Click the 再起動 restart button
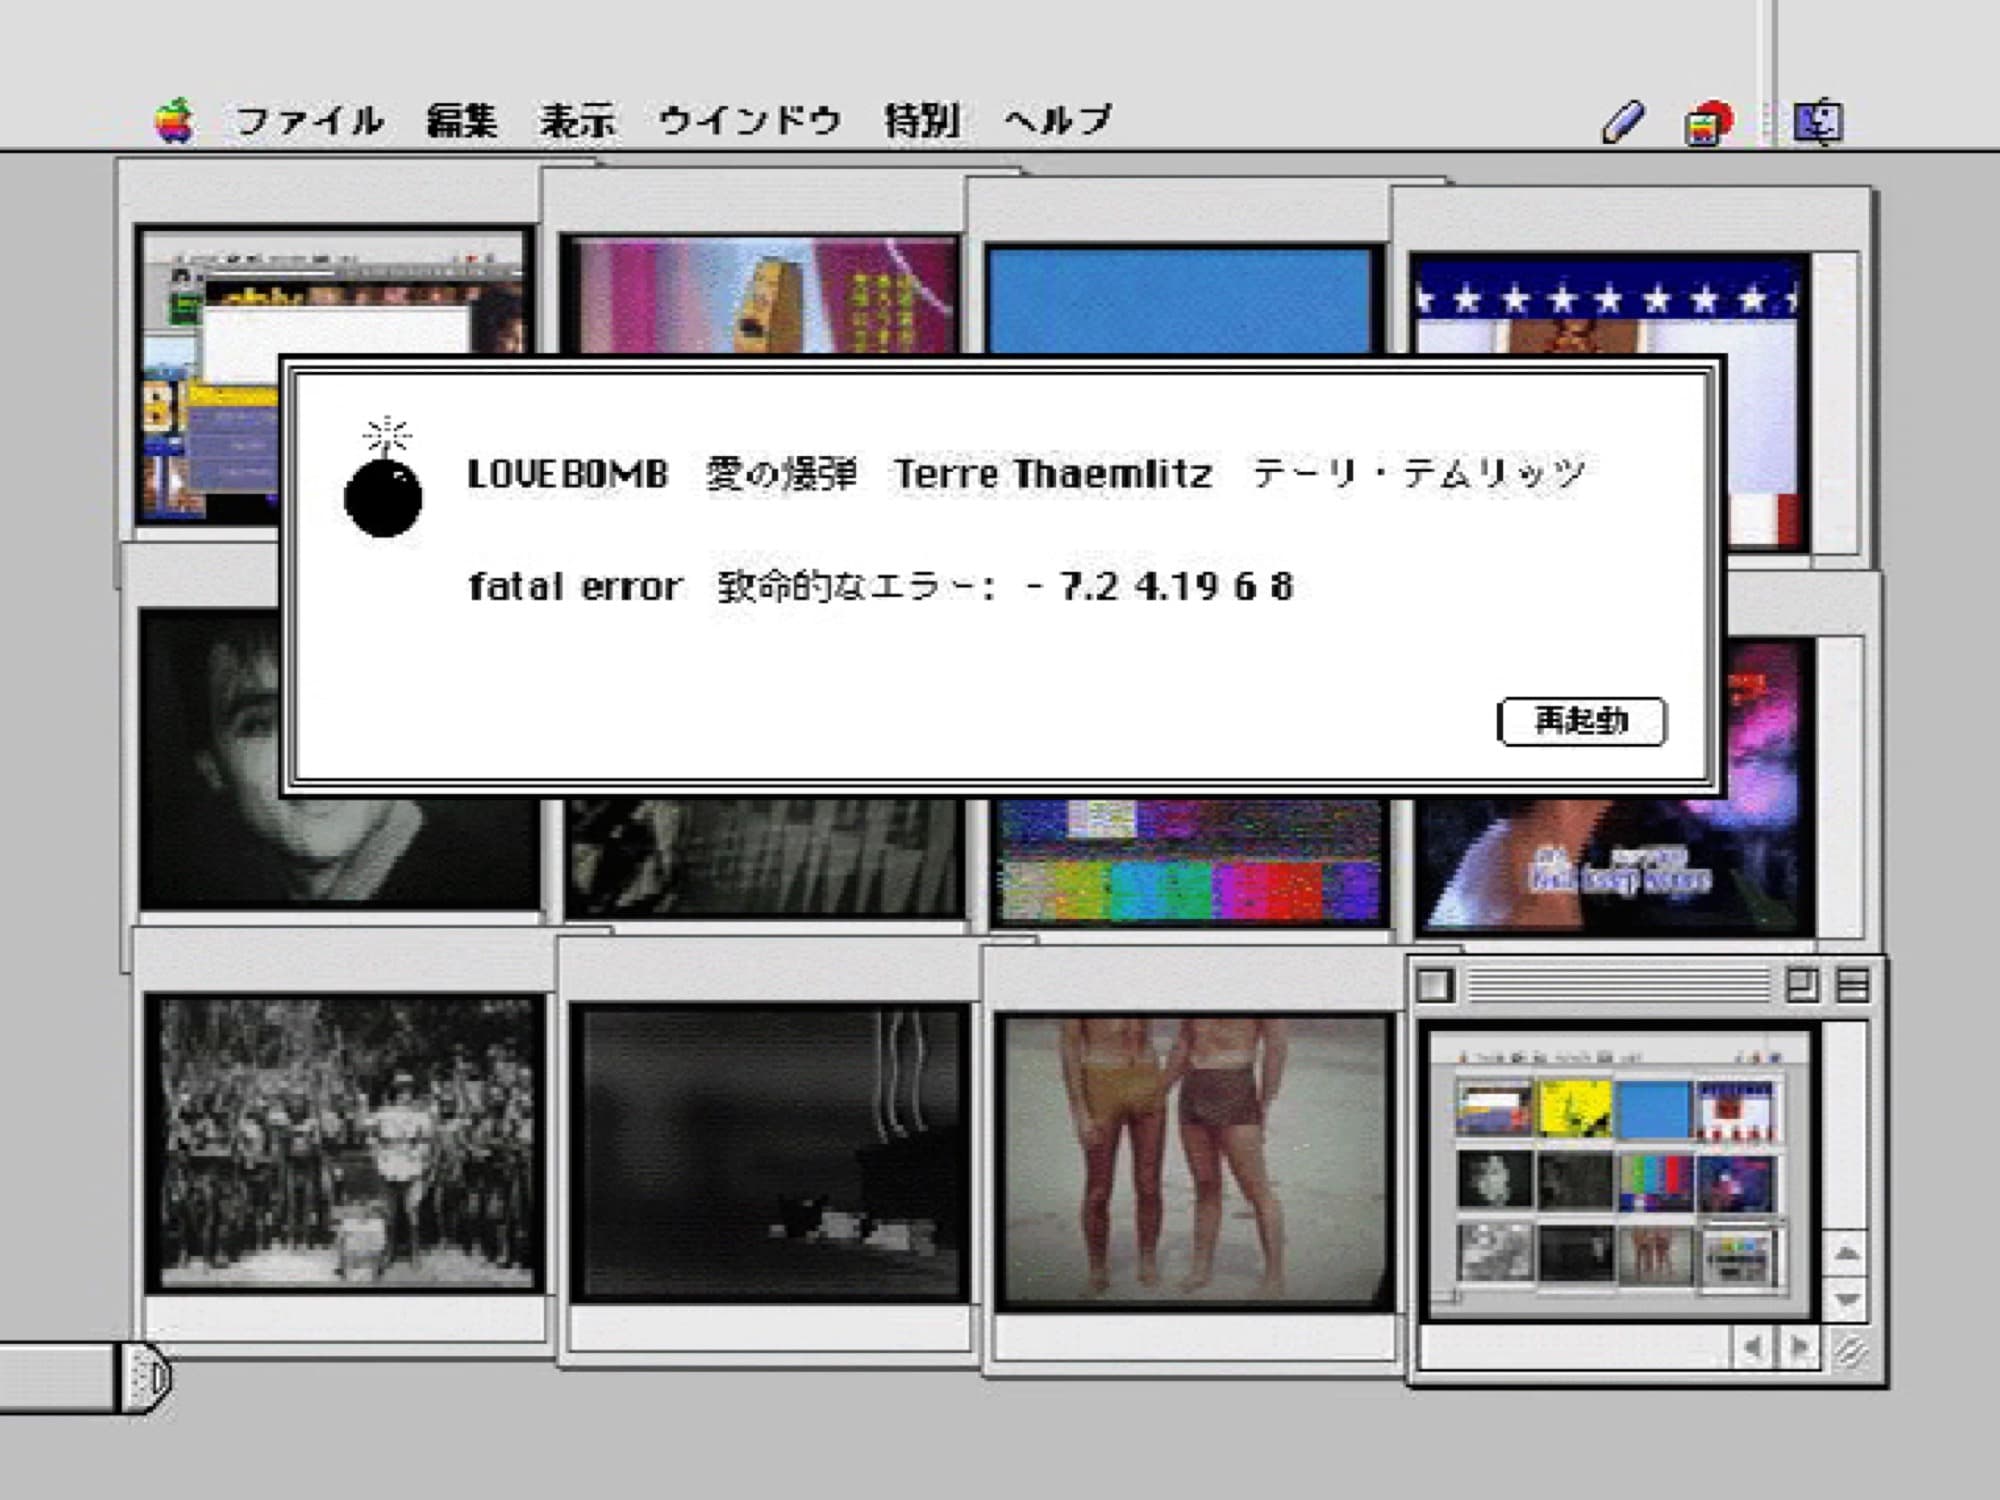This screenshot has width=2000, height=1500. [1581, 721]
